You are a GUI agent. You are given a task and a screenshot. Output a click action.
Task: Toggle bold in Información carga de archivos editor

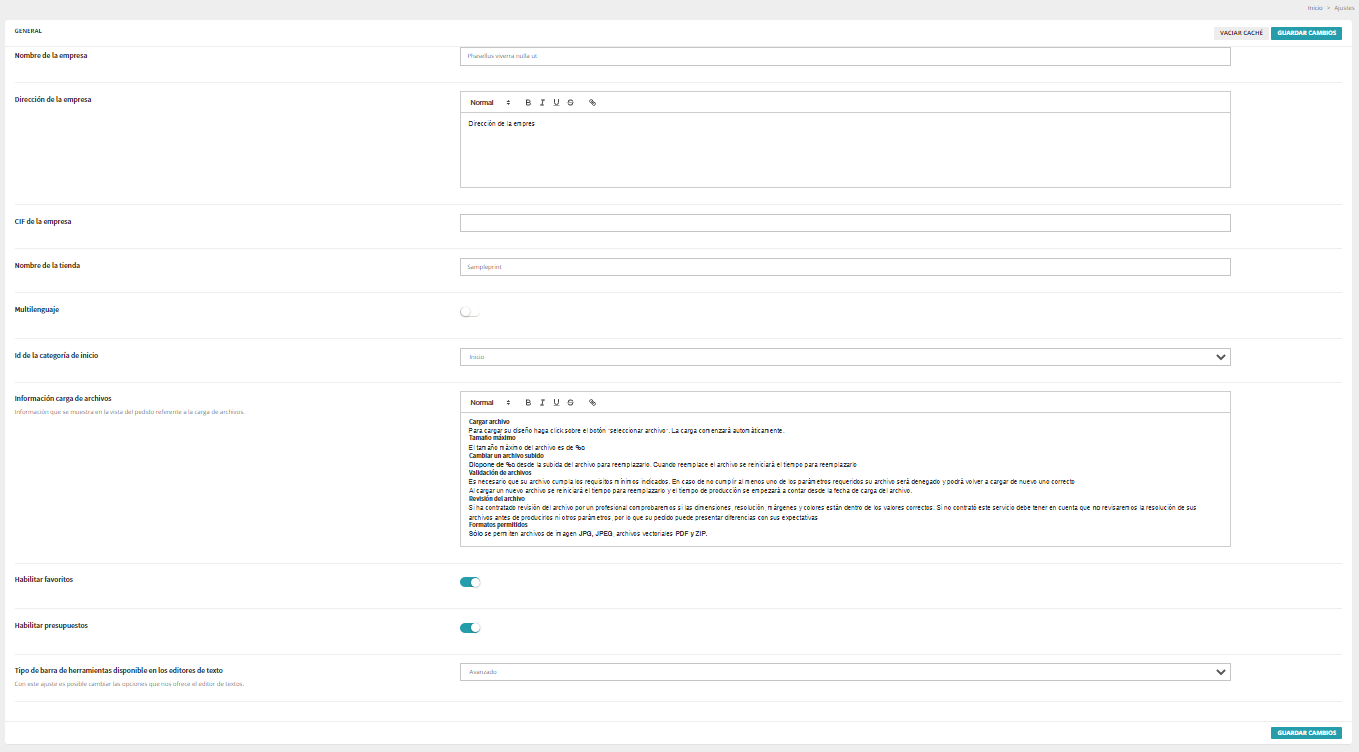pos(528,403)
